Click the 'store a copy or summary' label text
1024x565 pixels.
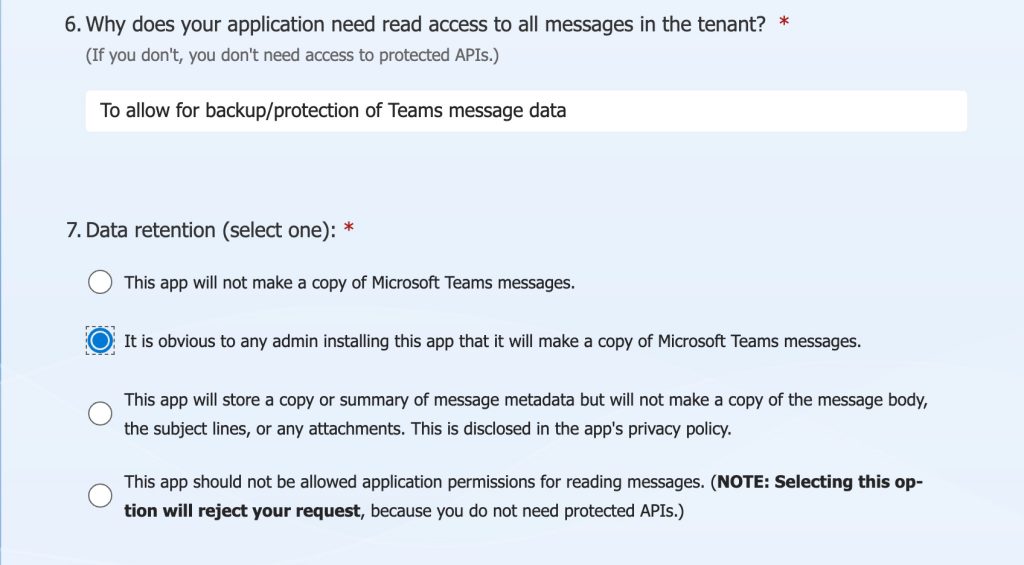(x=526, y=400)
